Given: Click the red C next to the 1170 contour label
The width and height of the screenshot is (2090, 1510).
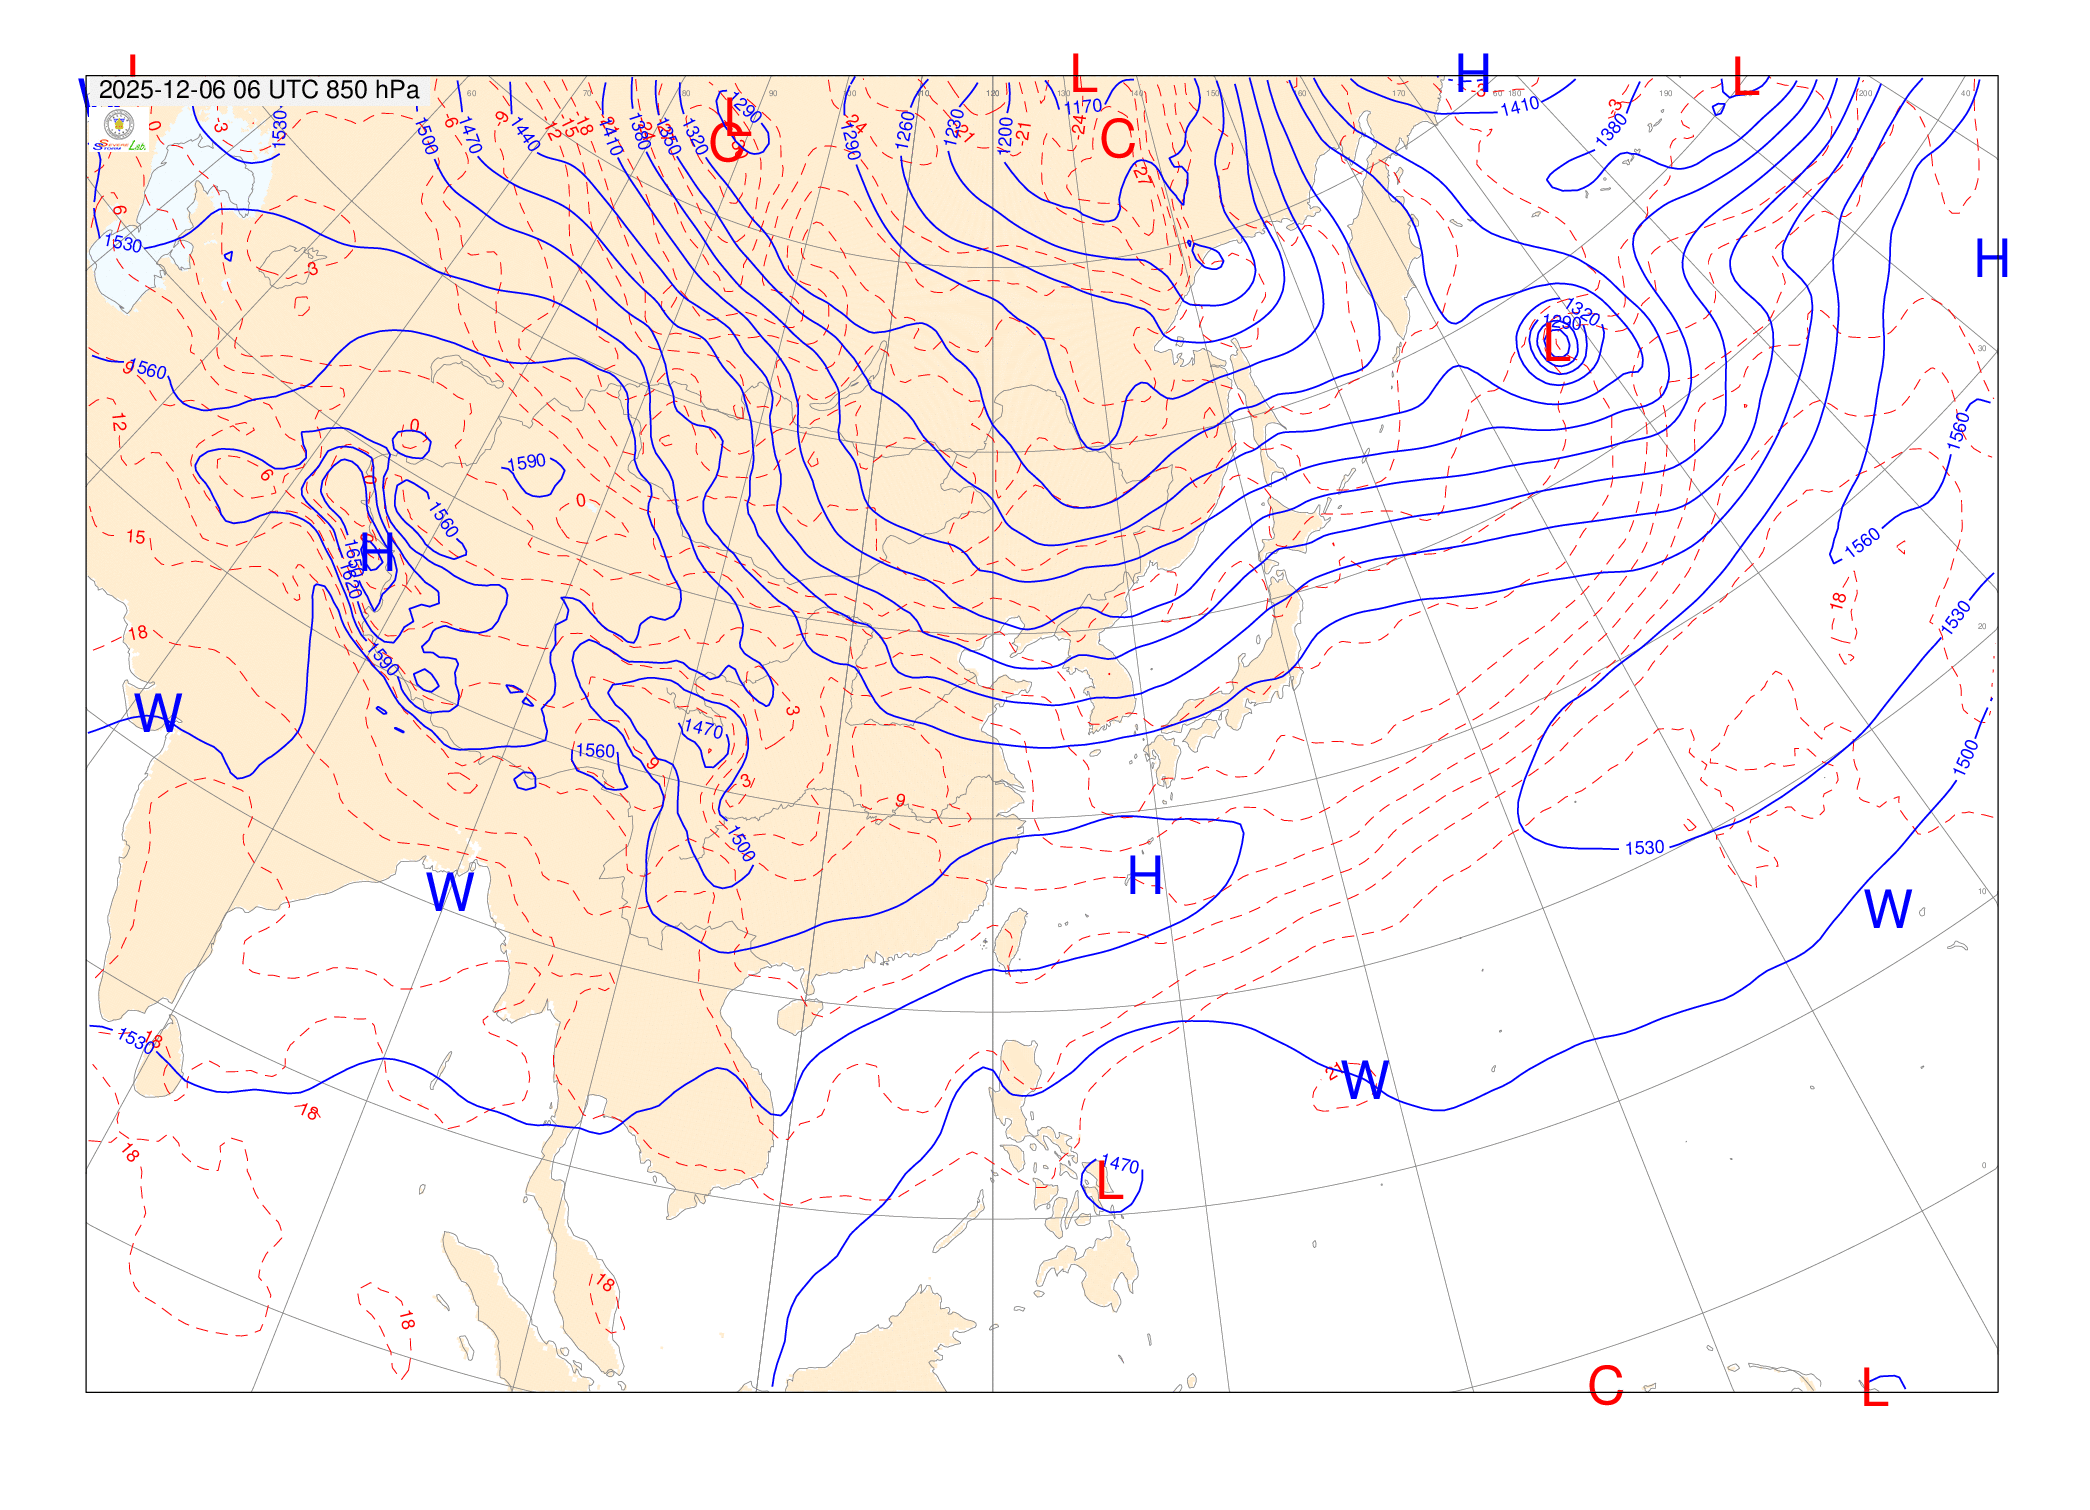Looking at the screenshot, I should (1117, 140).
